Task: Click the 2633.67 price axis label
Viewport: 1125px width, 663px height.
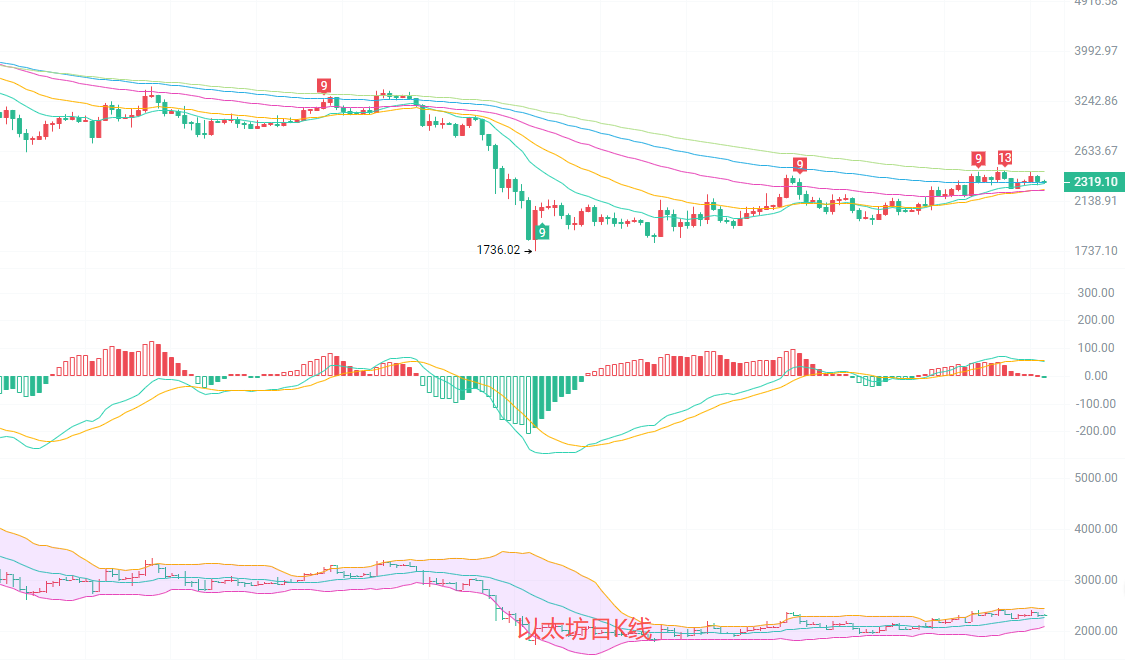Action: 1096,151
